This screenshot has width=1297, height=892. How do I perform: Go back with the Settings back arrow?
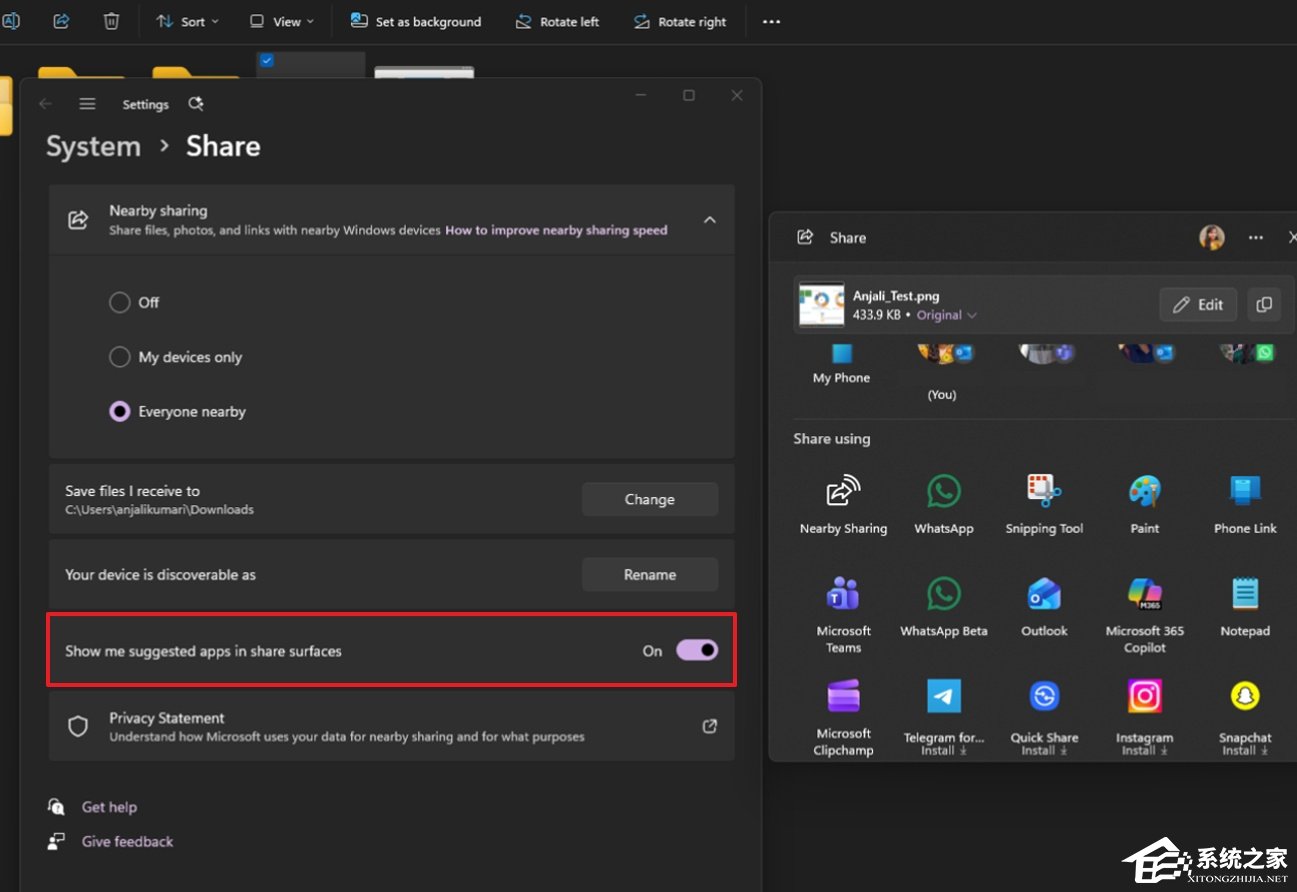coord(45,104)
